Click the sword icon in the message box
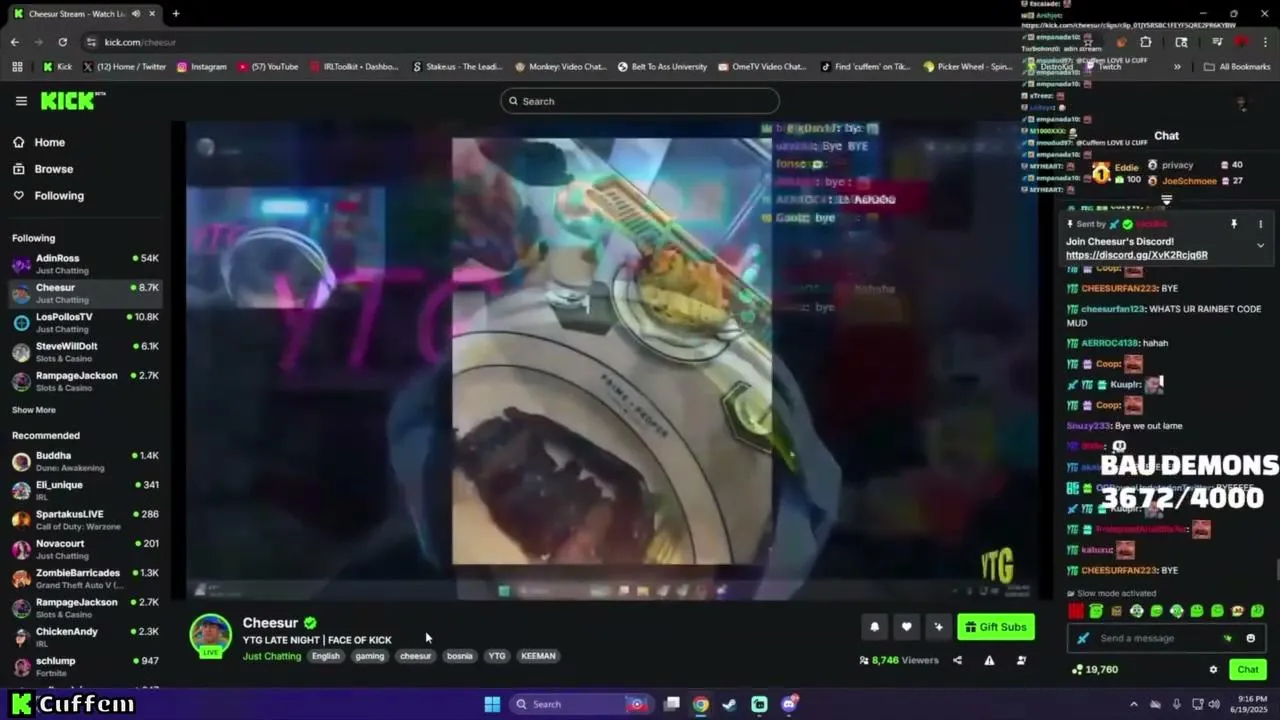1280x720 pixels. tap(1083, 638)
